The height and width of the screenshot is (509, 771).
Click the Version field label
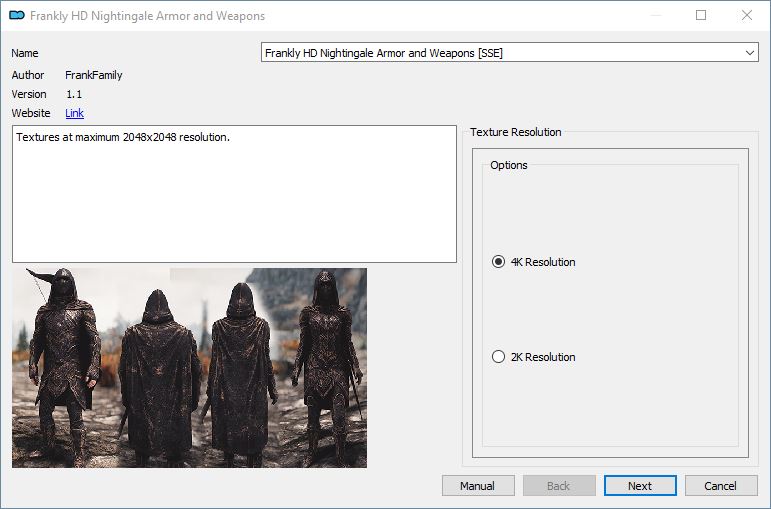pos(29,94)
